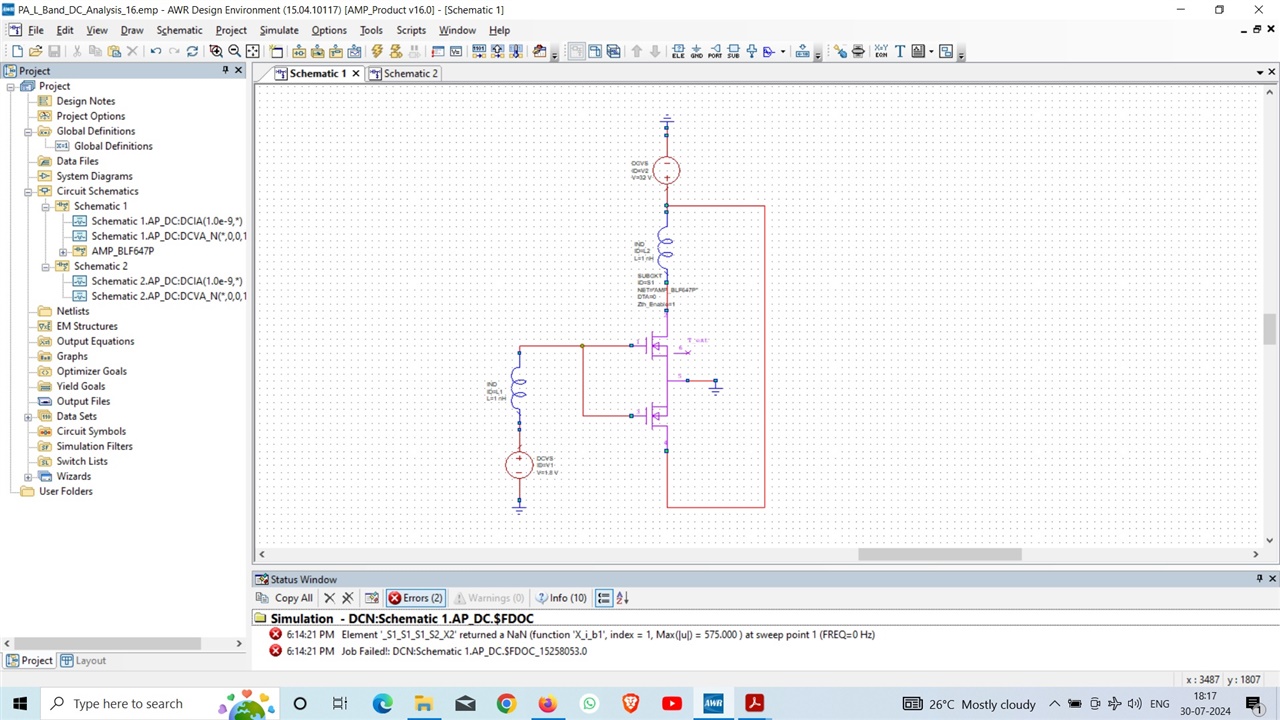Open the Options menu
Viewport: 1280px width, 720px height.
coord(329,30)
